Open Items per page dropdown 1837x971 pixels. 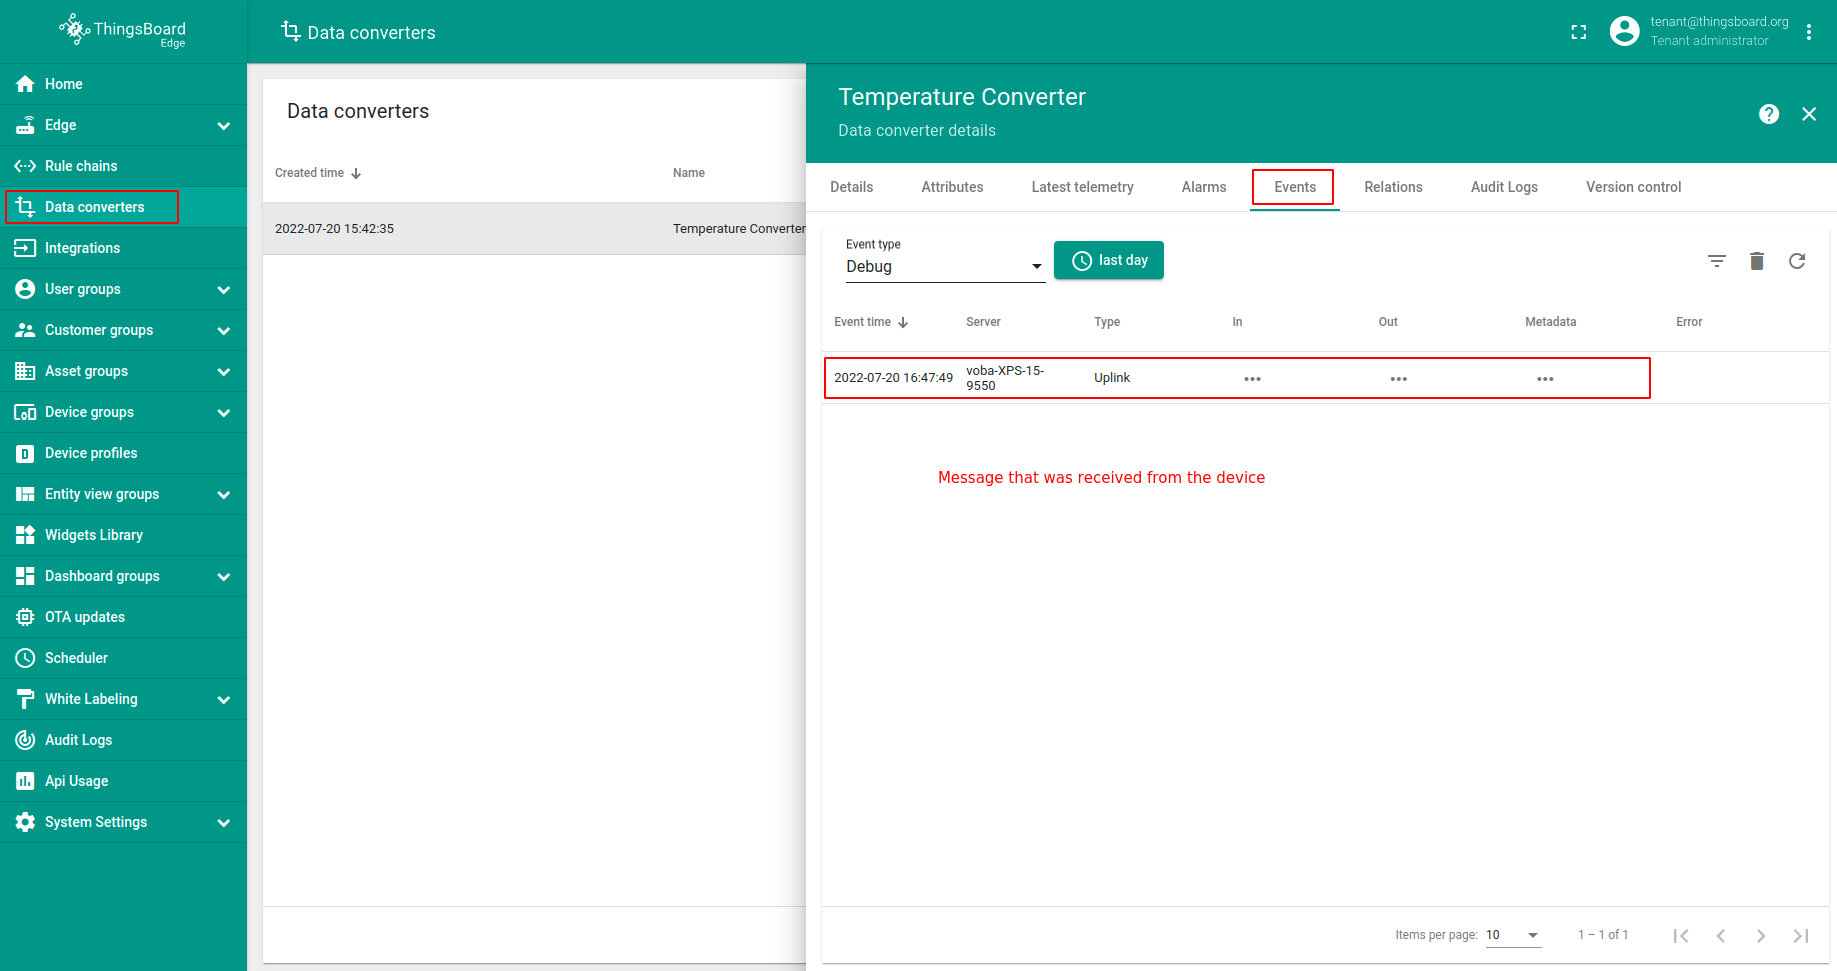[1513, 935]
